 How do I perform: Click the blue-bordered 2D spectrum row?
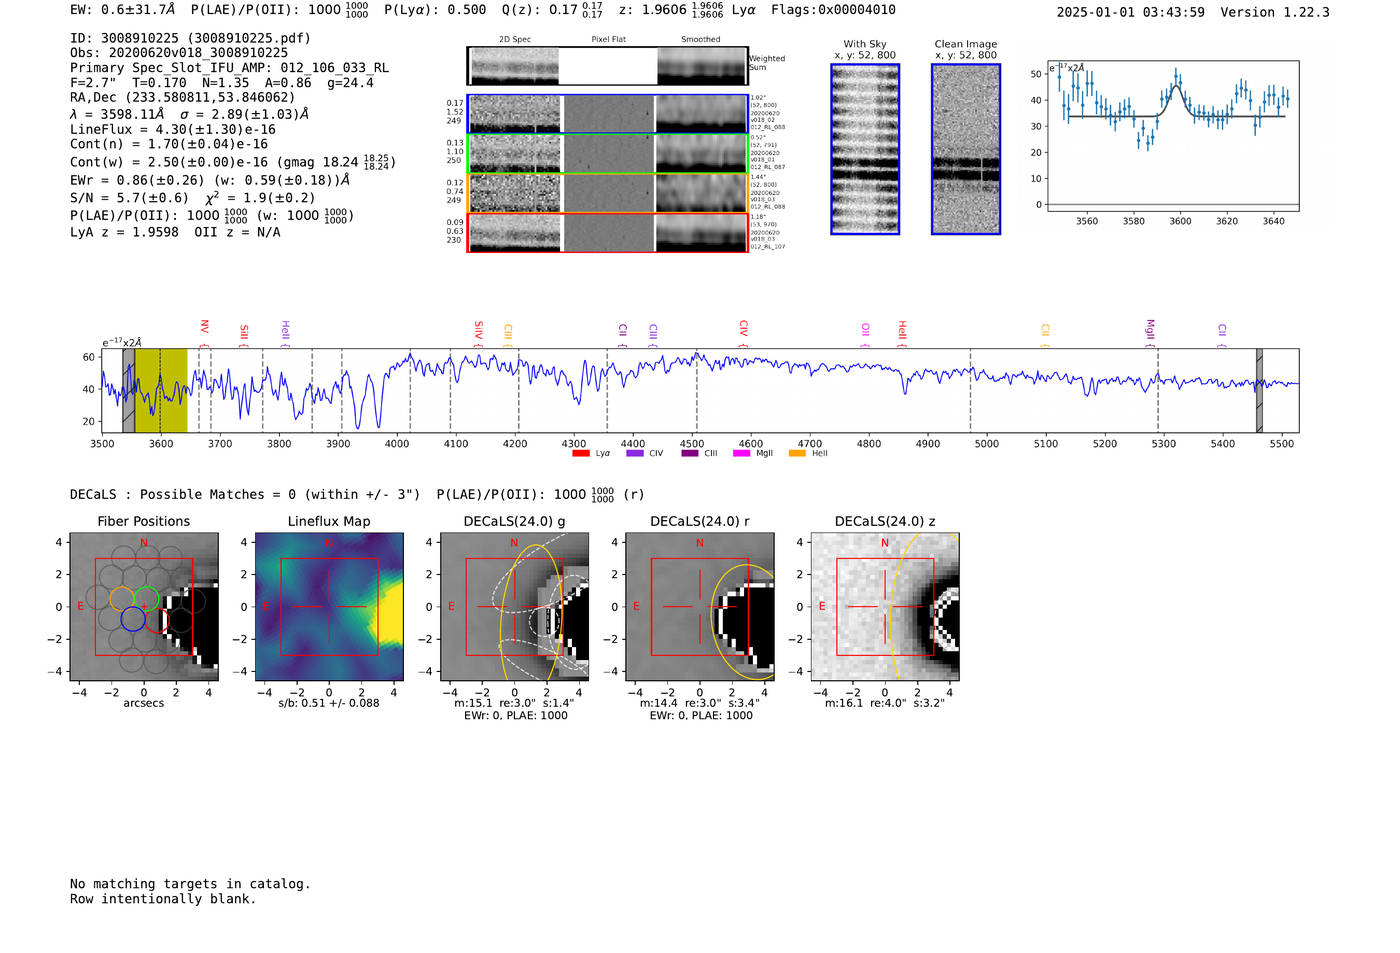608,114
